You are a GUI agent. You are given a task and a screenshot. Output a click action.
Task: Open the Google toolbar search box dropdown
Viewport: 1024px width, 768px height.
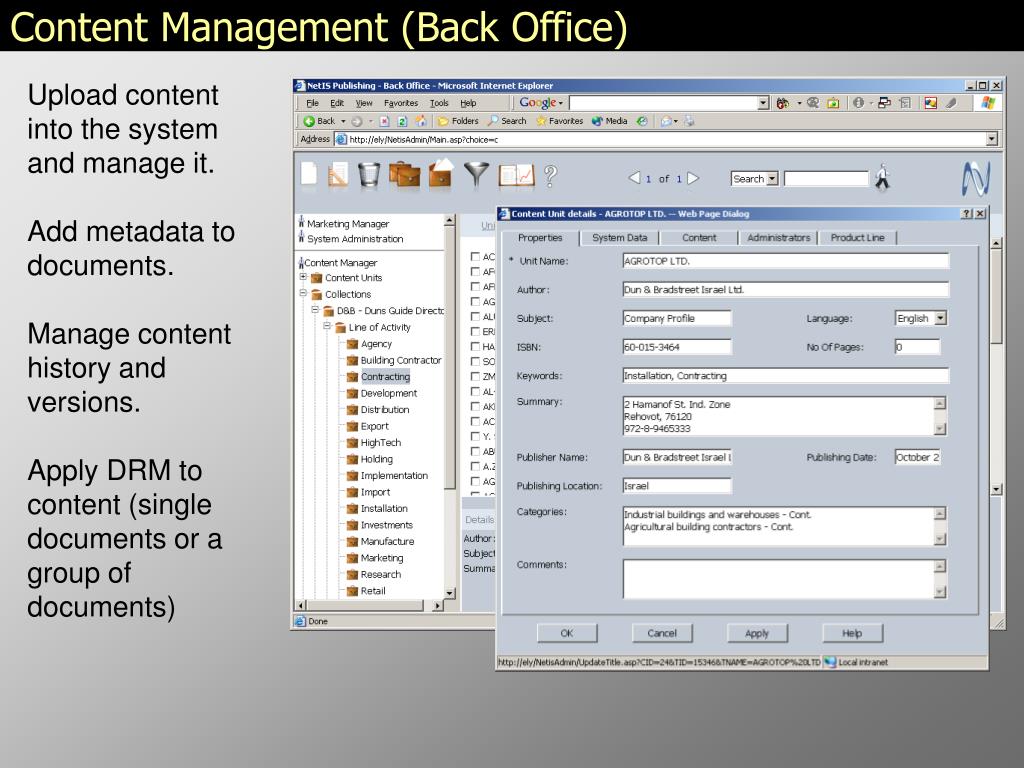coord(763,103)
